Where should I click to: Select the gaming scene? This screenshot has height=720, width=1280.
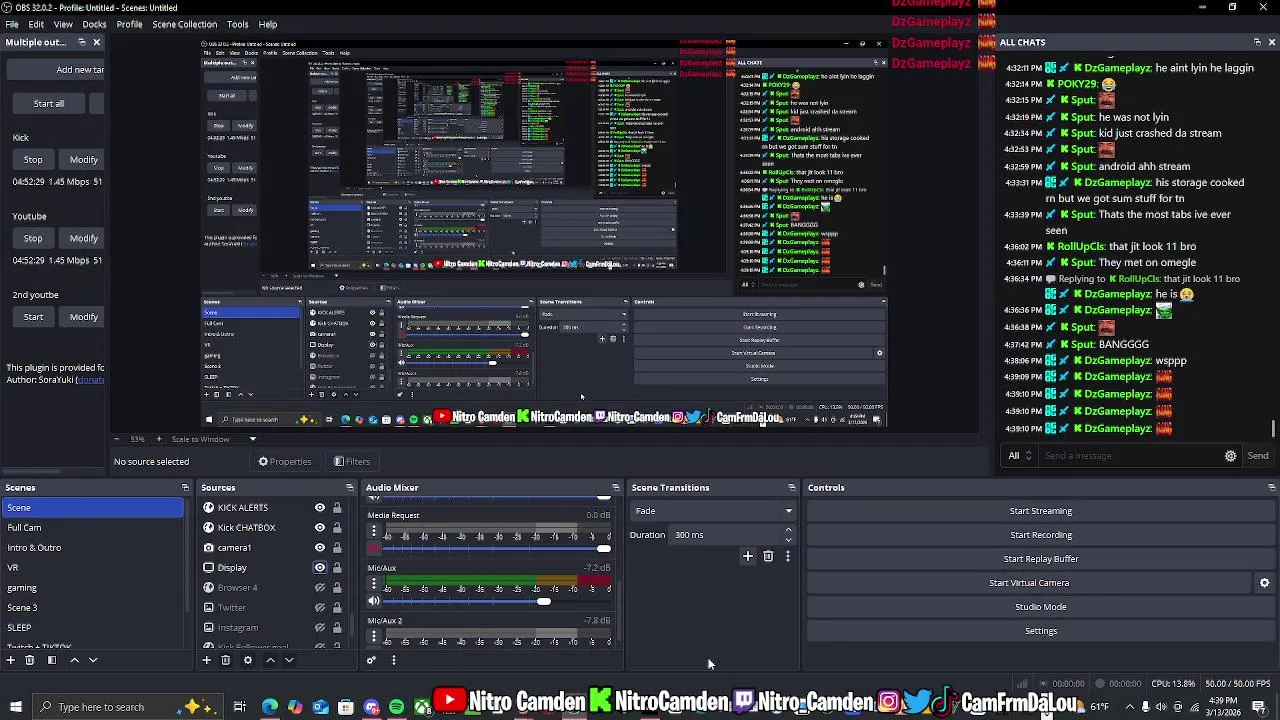point(92,588)
